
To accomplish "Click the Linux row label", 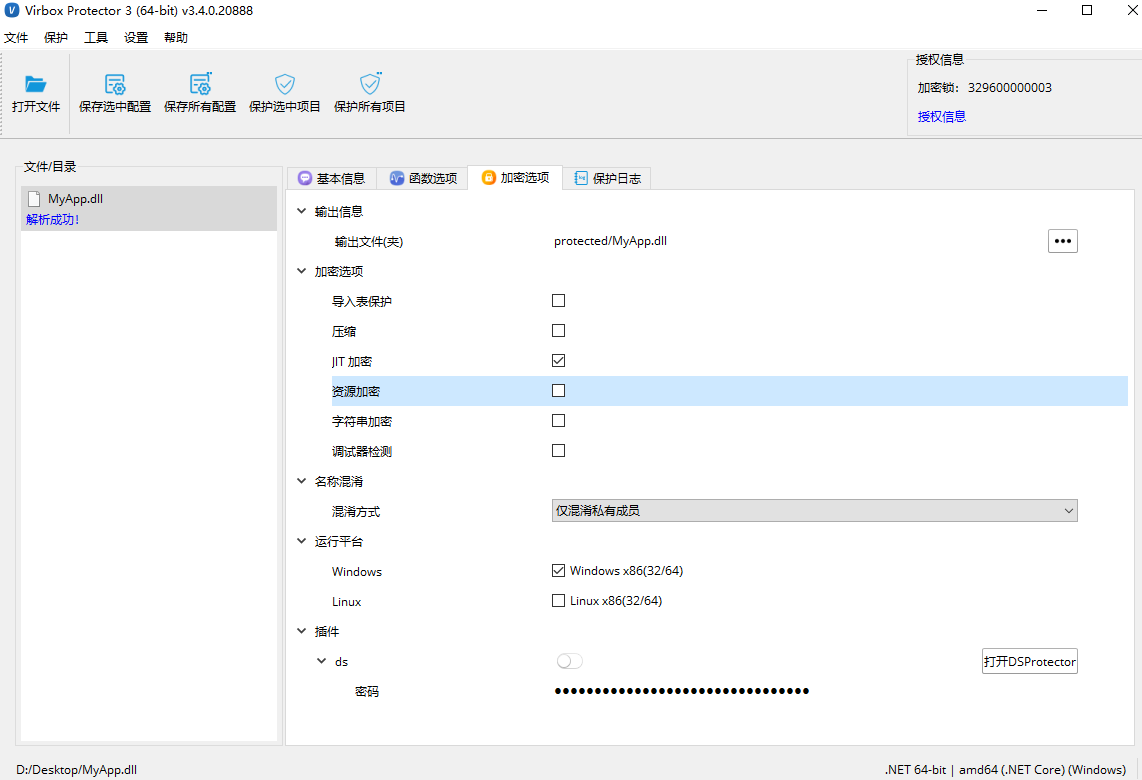I will coord(347,602).
